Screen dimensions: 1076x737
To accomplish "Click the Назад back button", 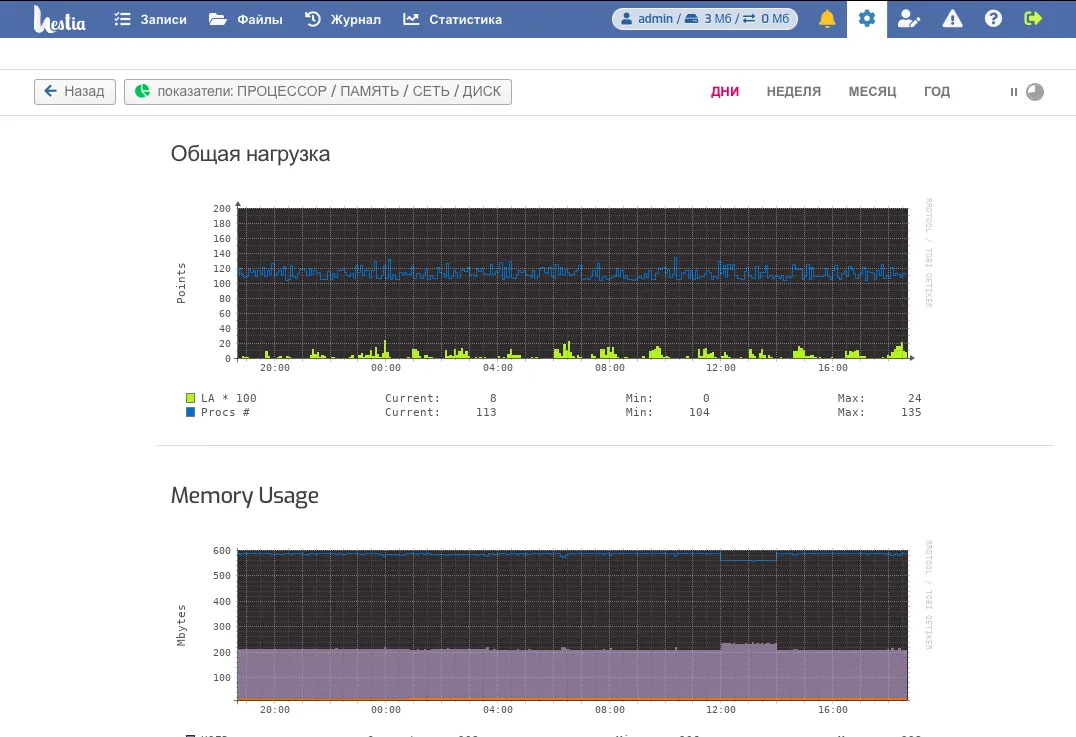I will pos(75,92).
